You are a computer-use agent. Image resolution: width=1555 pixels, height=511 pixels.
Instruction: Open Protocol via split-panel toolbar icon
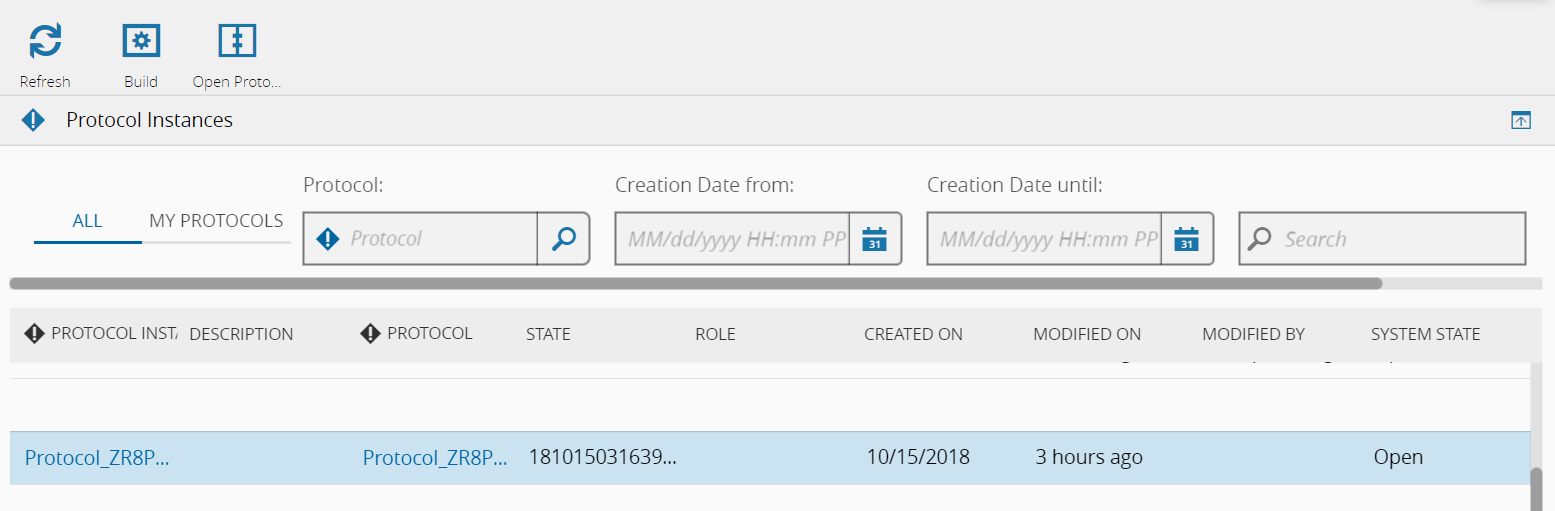(x=237, y=41)
